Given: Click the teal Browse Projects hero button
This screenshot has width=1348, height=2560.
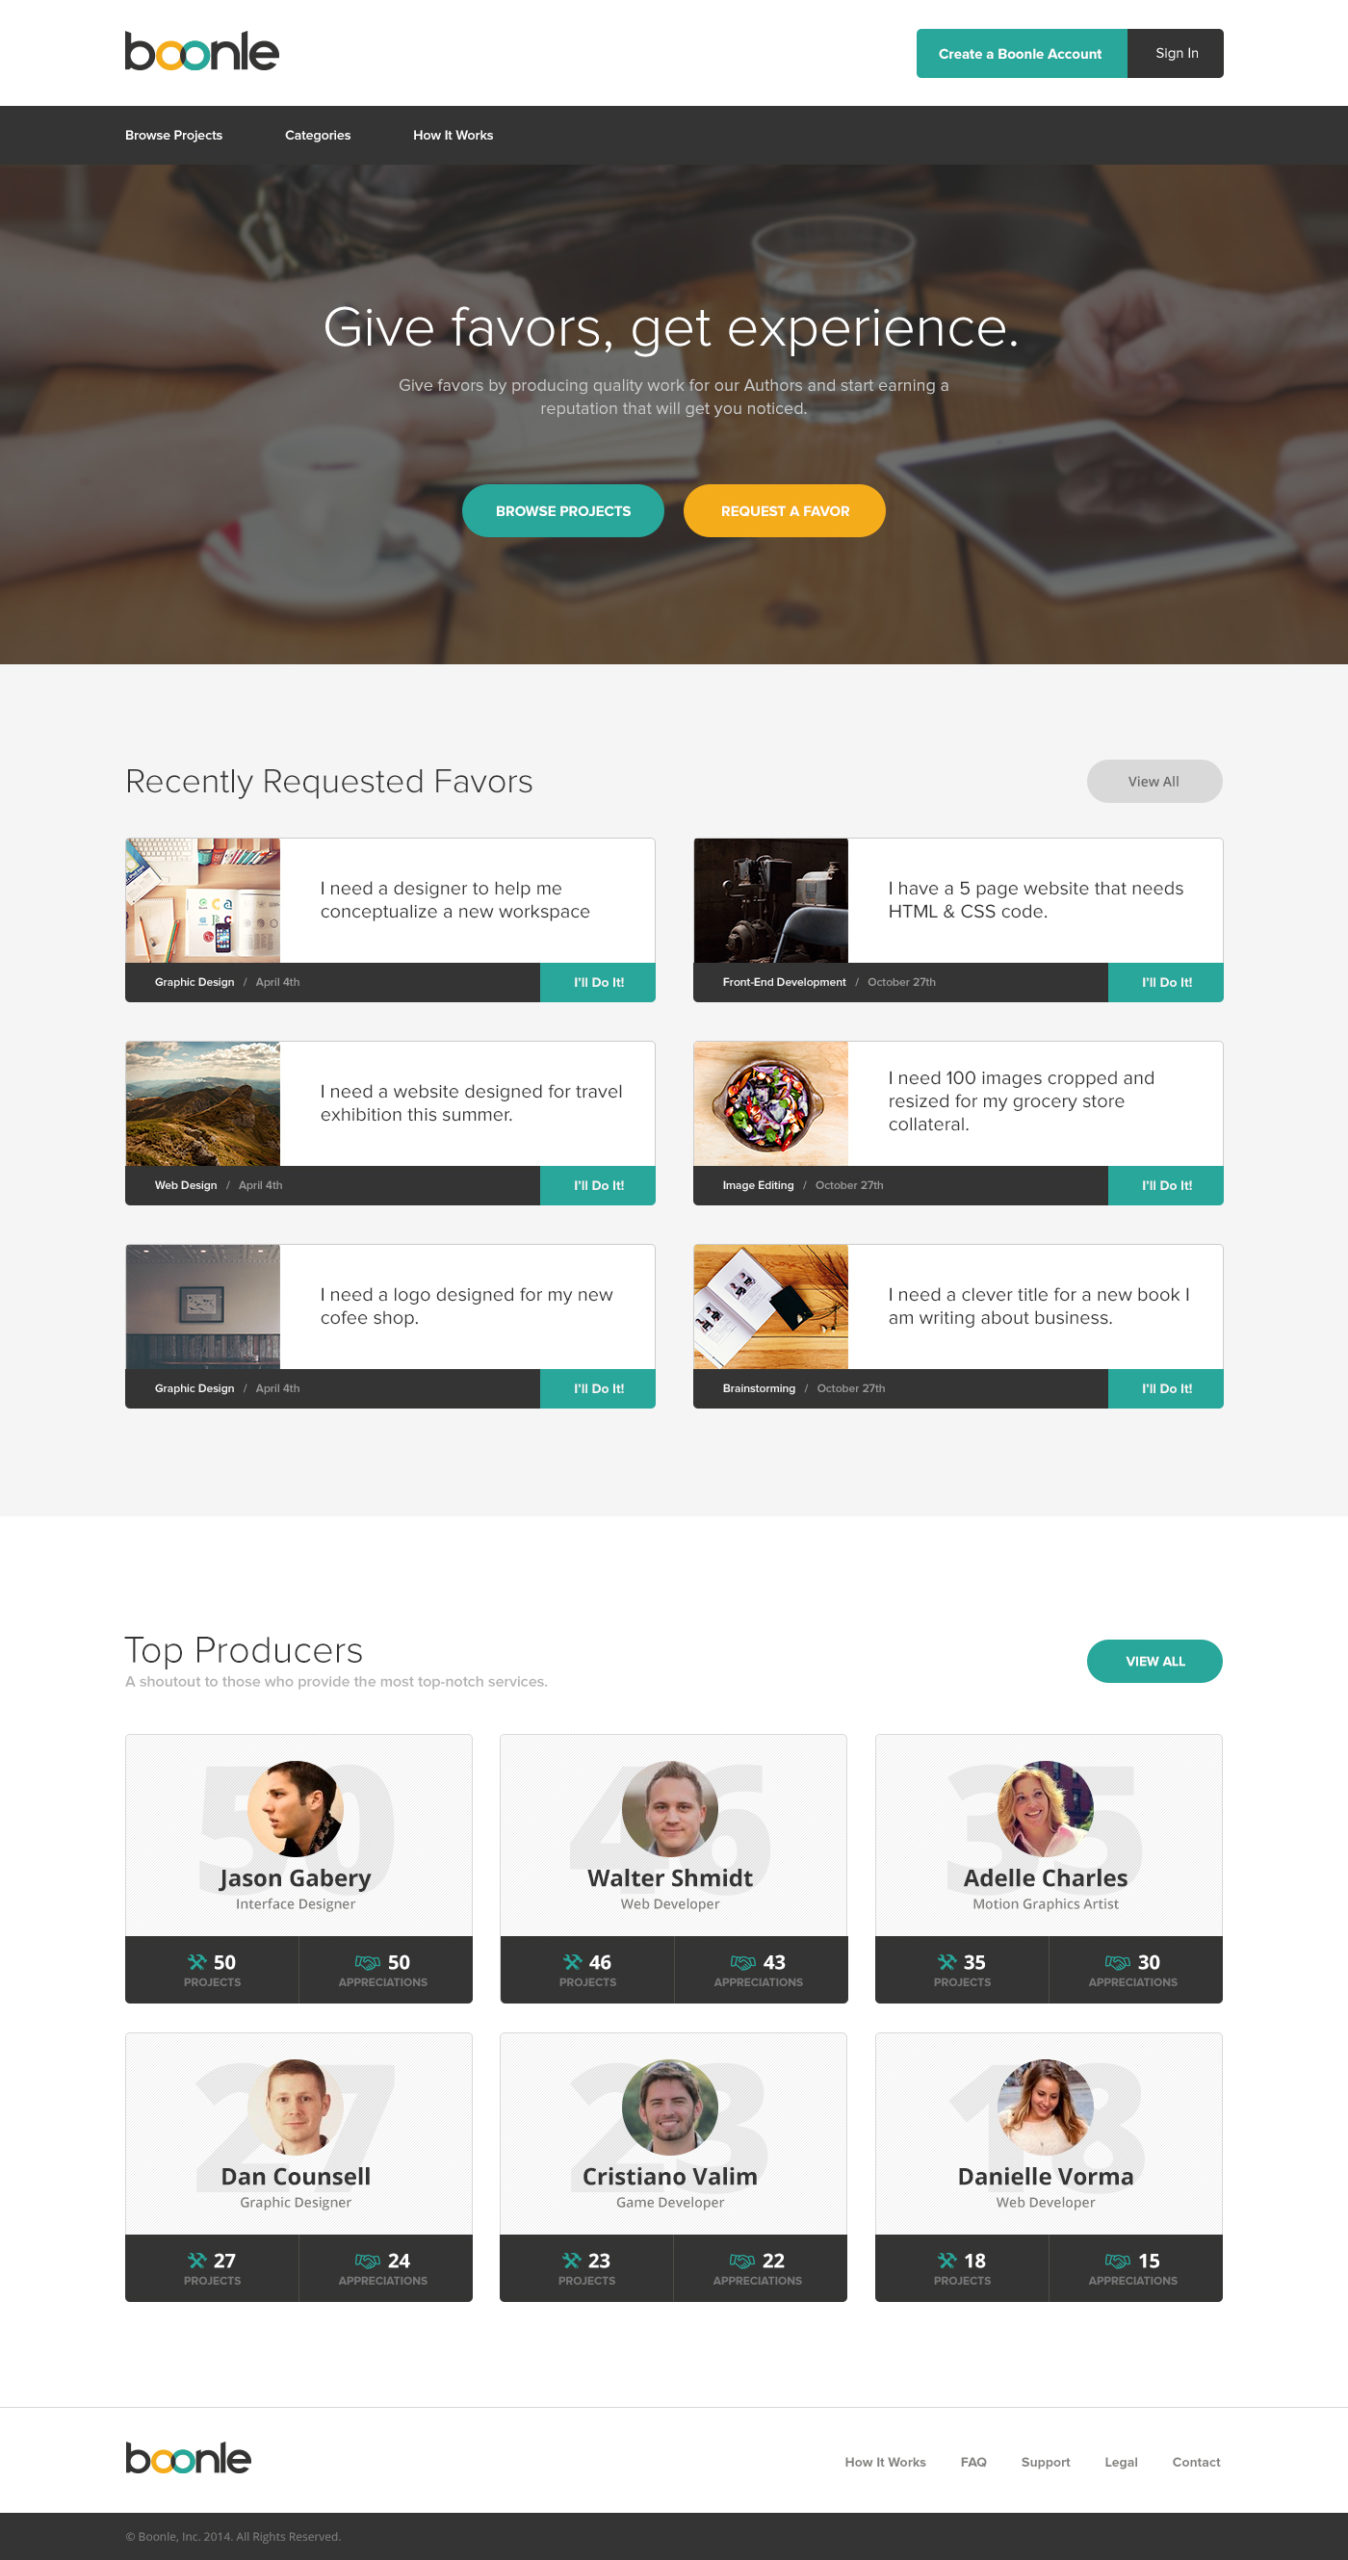Looking at the screenshot, I should [x=562, y=511].
